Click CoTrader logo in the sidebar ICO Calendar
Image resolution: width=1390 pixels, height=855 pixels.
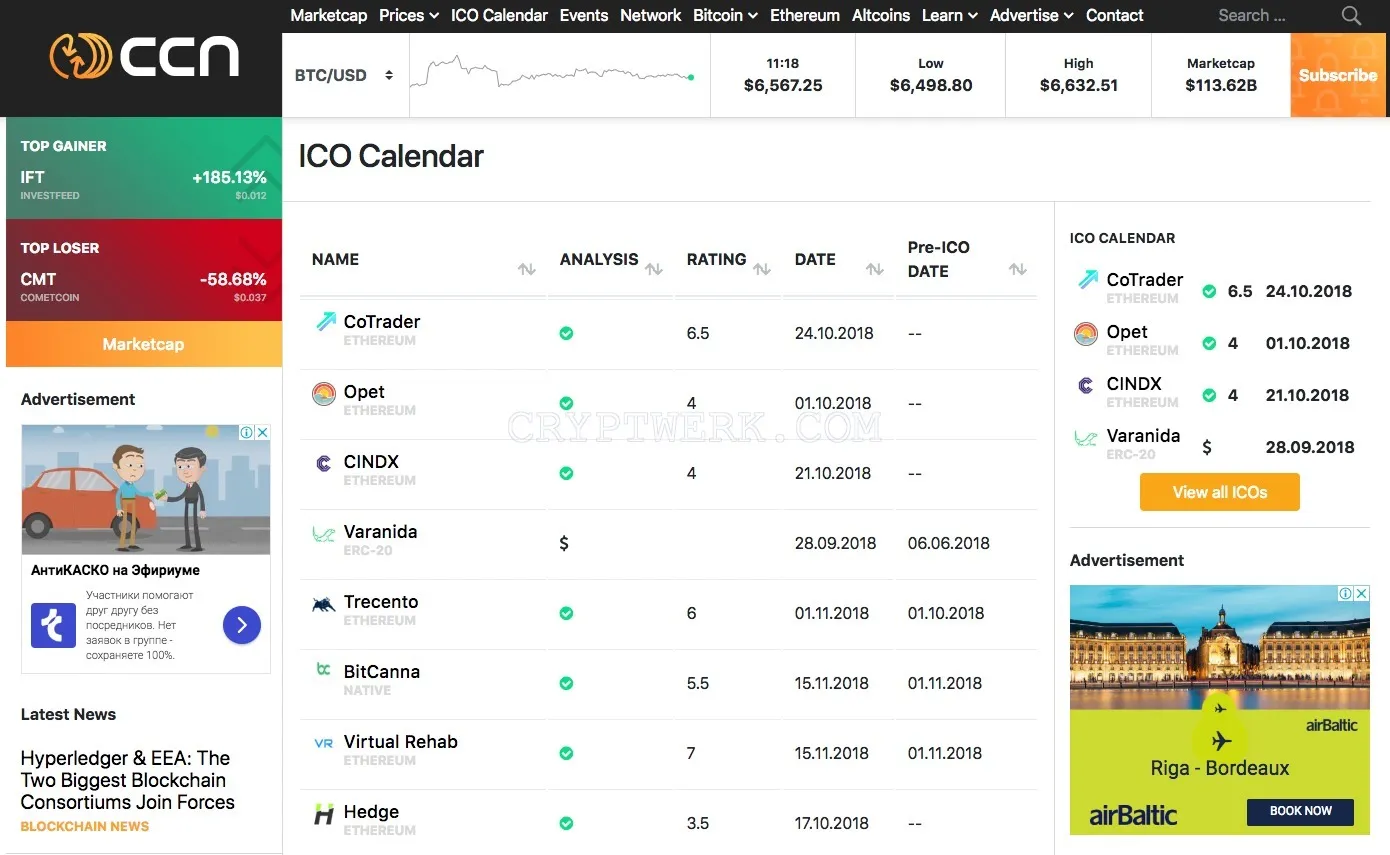(1087, 280)
